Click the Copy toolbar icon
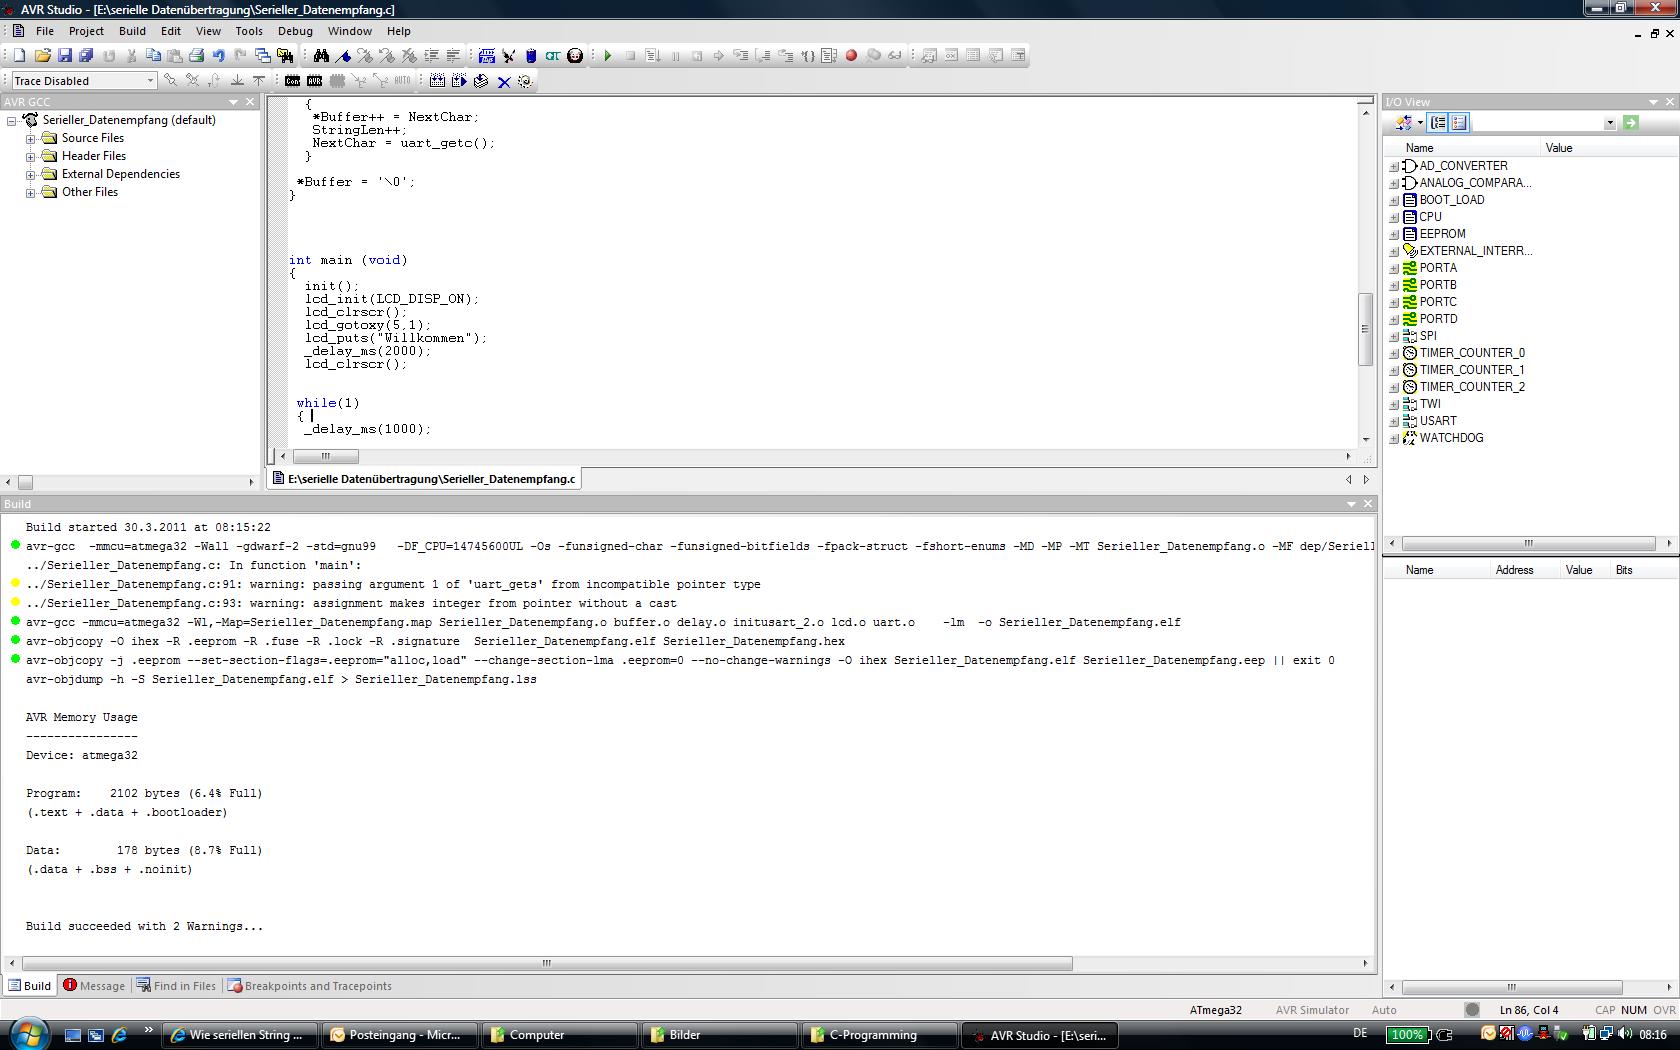1680x1050 pixels. 153,56
